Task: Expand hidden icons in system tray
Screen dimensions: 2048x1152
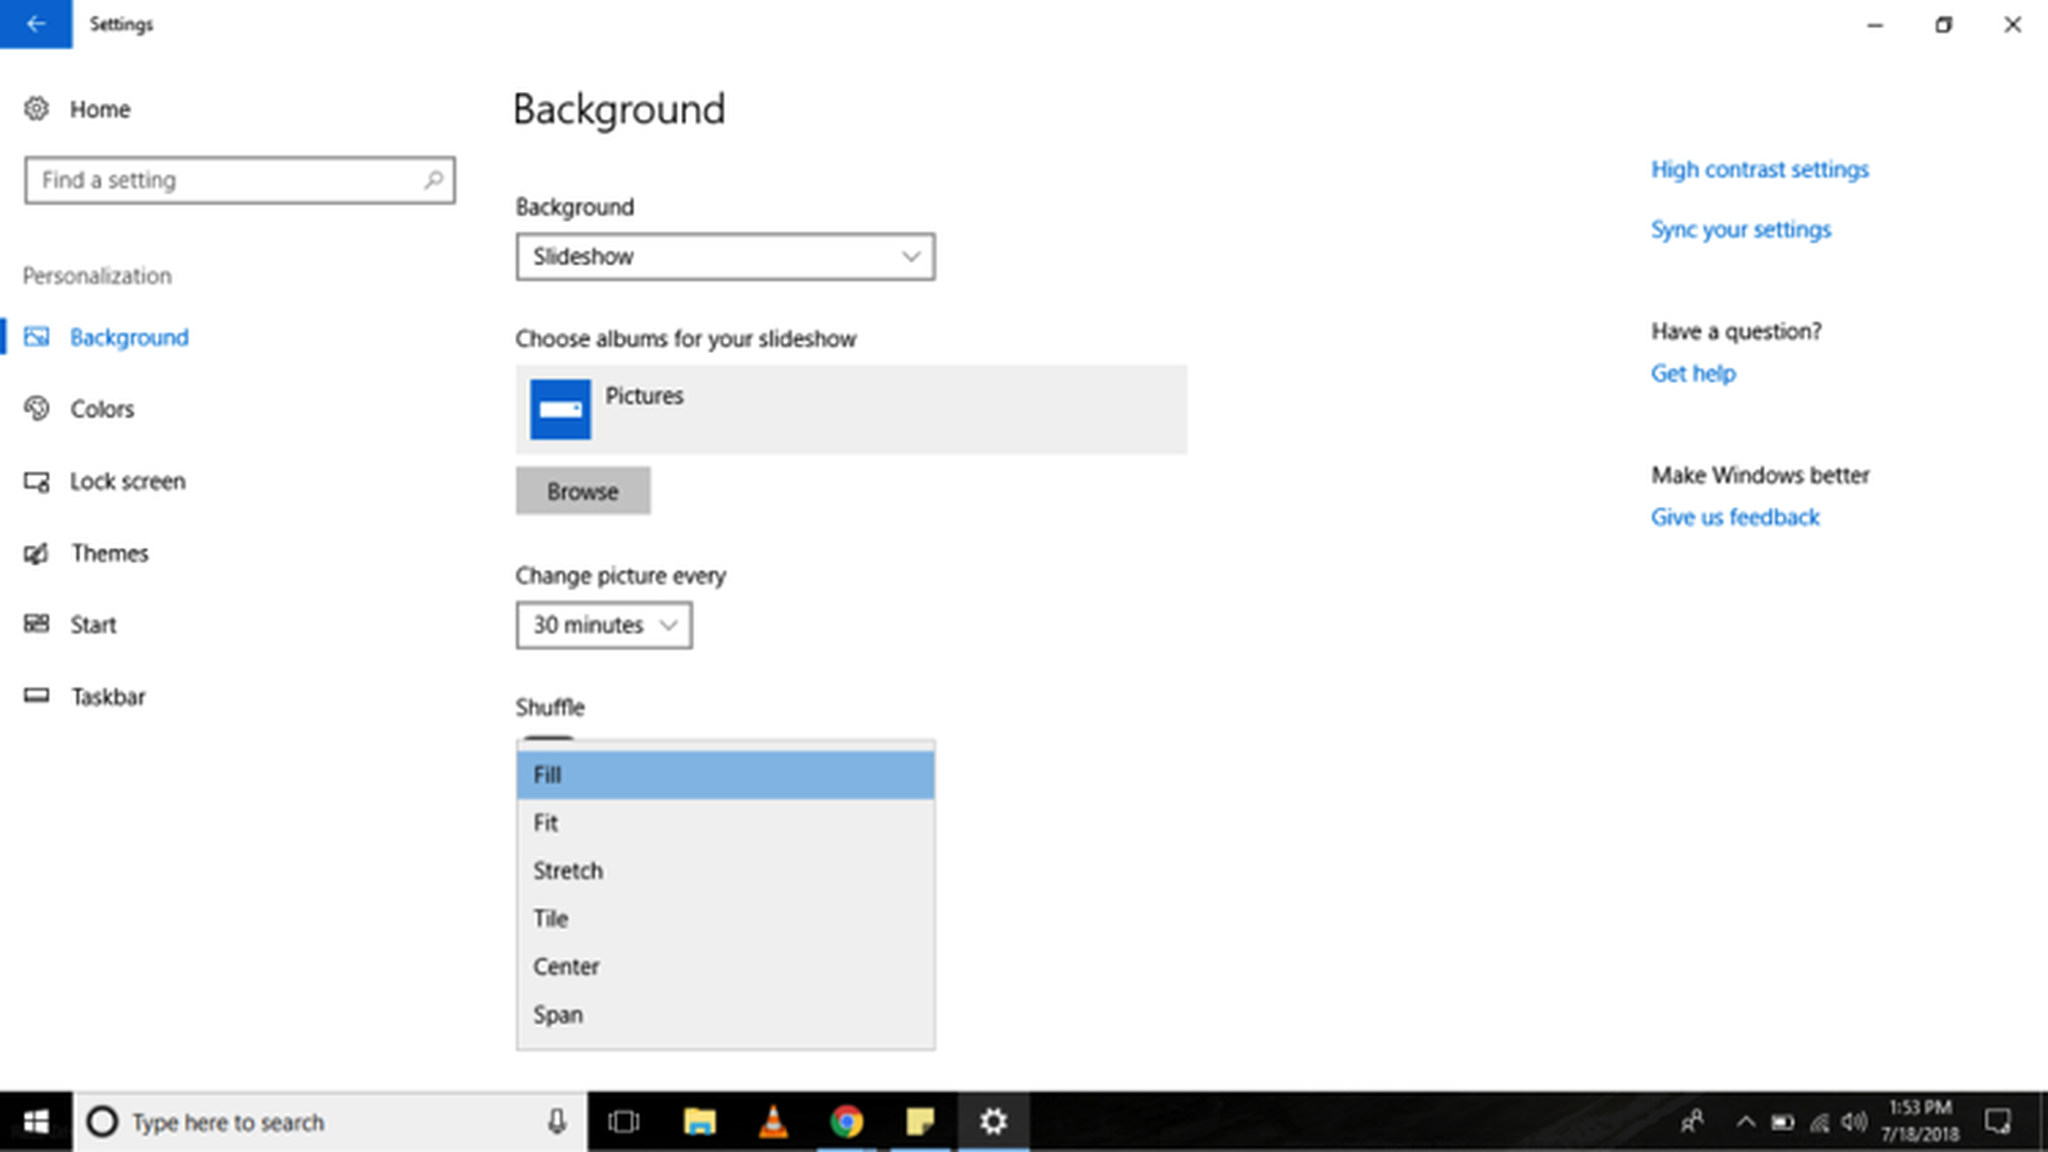Action: (x=1746, y=1121)
